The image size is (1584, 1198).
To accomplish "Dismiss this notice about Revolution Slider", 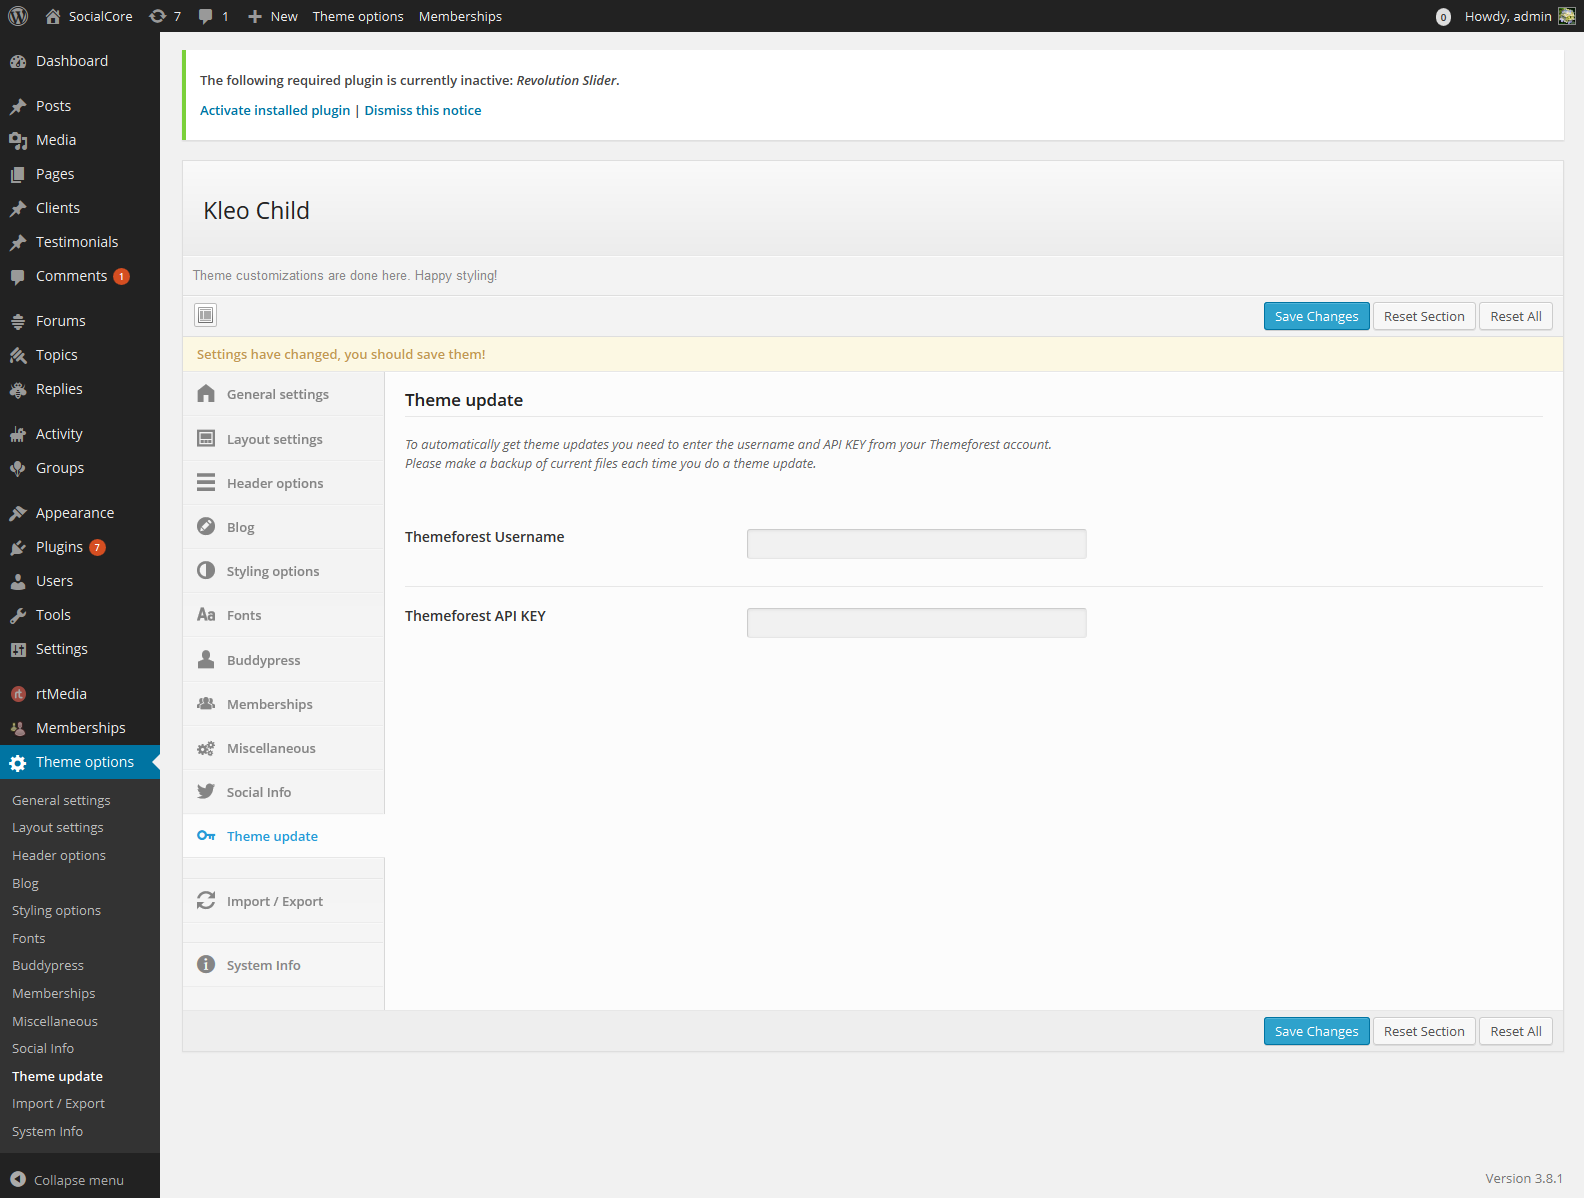I will pos(422,111).
